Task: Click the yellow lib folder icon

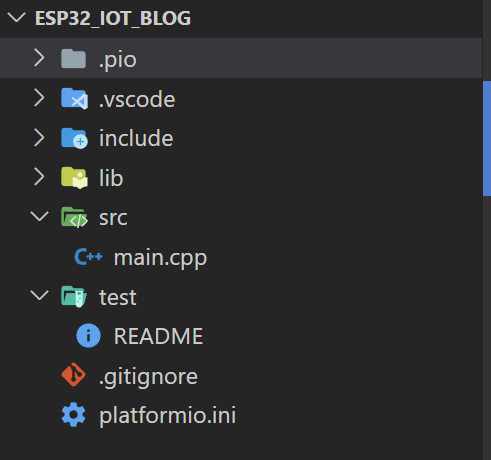Action: 75,178
